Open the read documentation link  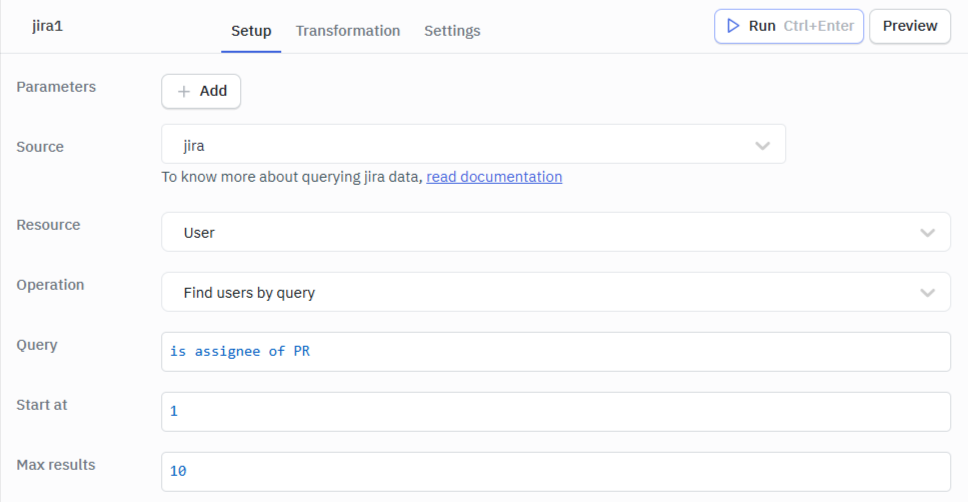coord(494,177)
